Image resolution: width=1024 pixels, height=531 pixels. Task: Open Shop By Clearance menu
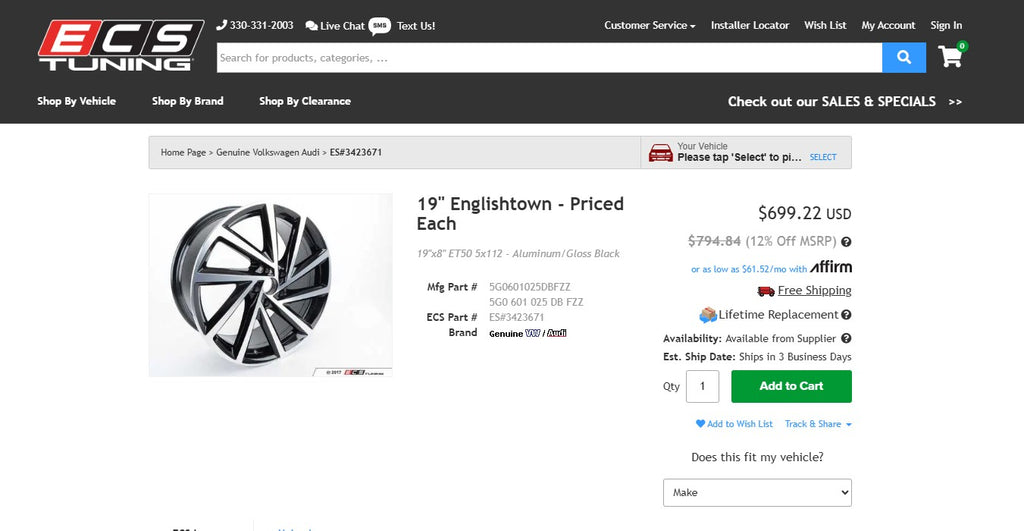coord(305,101)
